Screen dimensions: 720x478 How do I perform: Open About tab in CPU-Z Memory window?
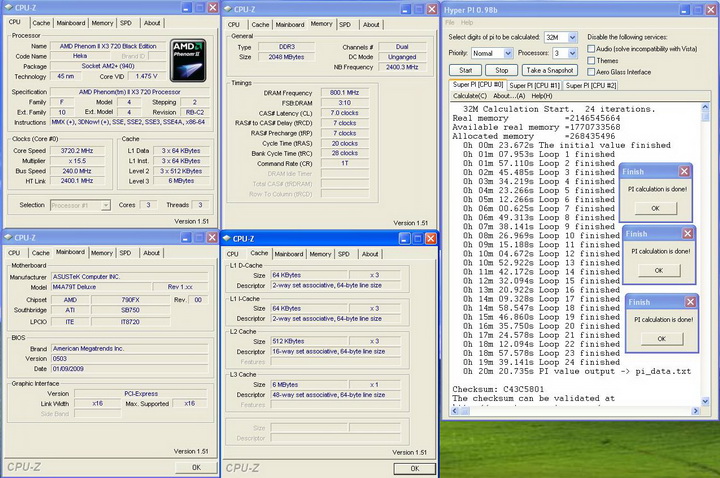tap(371, 25)
